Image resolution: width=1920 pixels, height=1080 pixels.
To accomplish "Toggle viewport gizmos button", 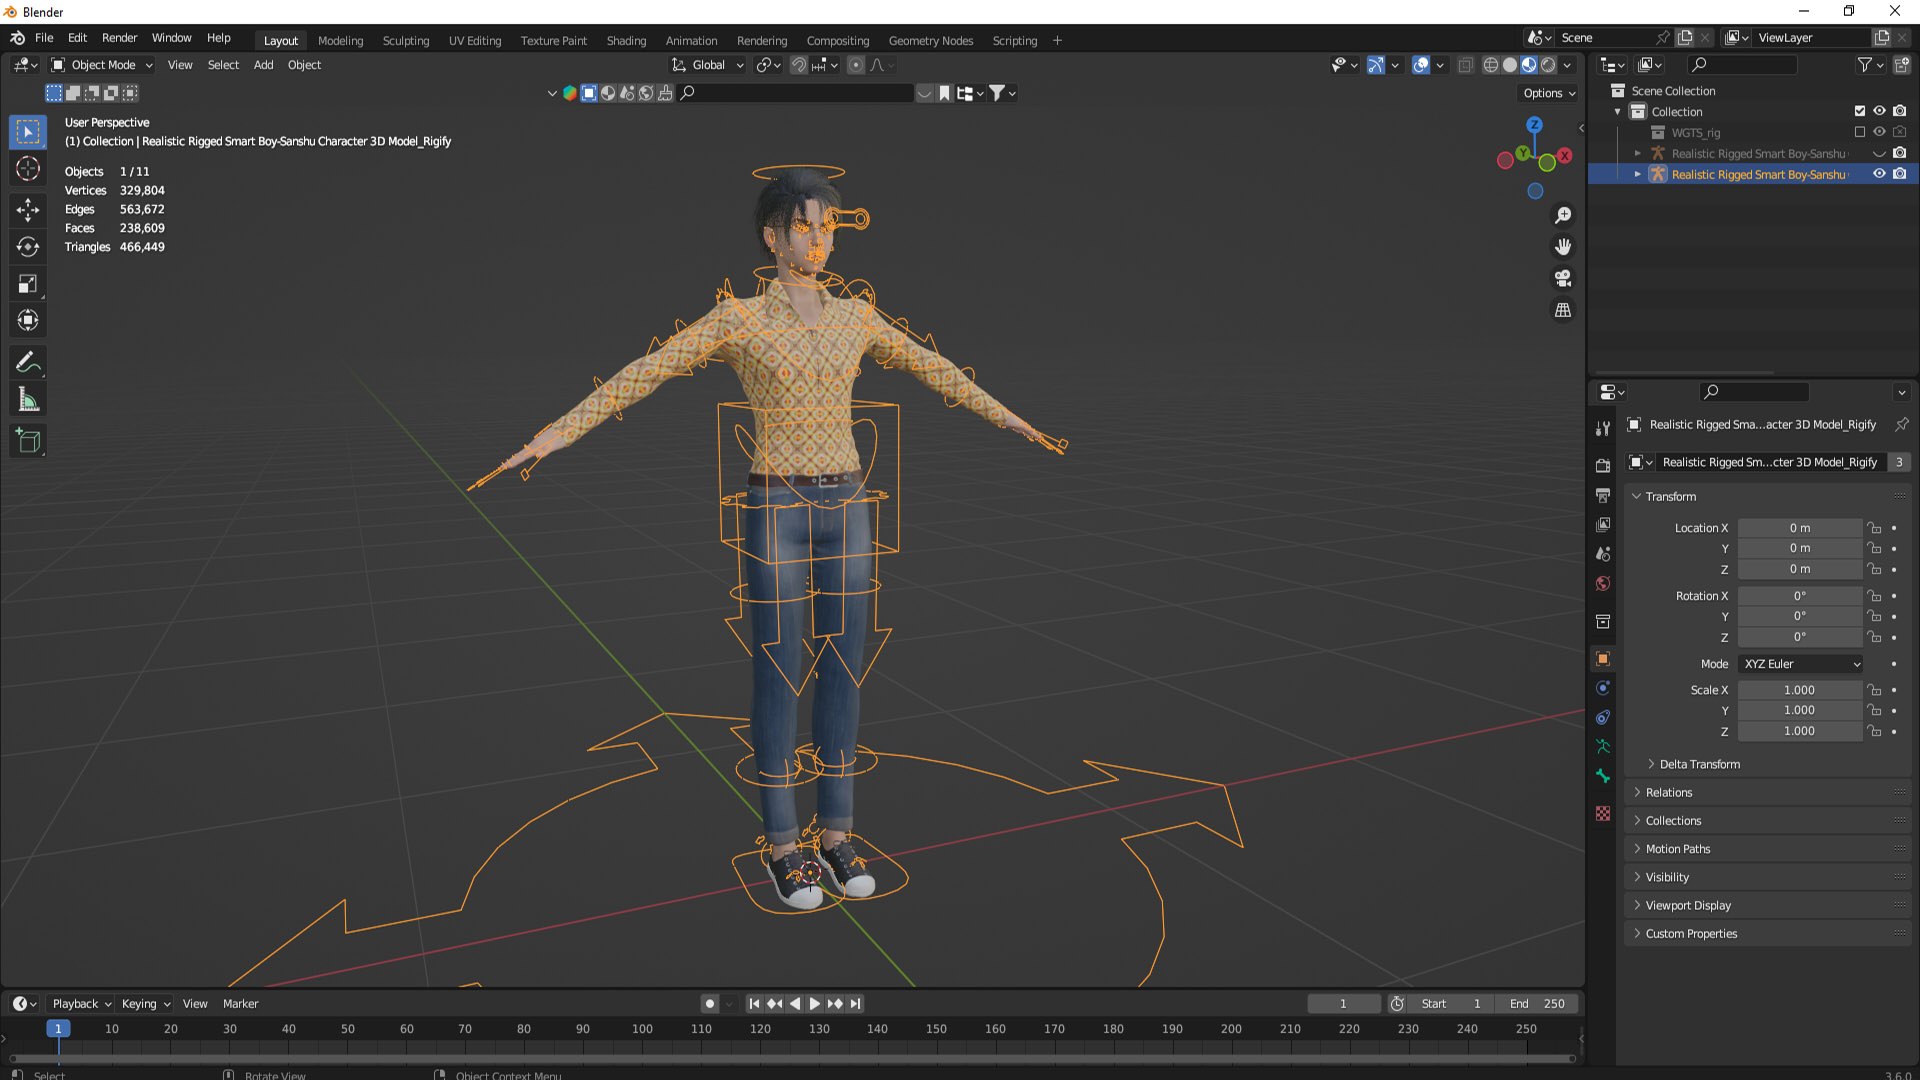I will (x=1376, y=65).
